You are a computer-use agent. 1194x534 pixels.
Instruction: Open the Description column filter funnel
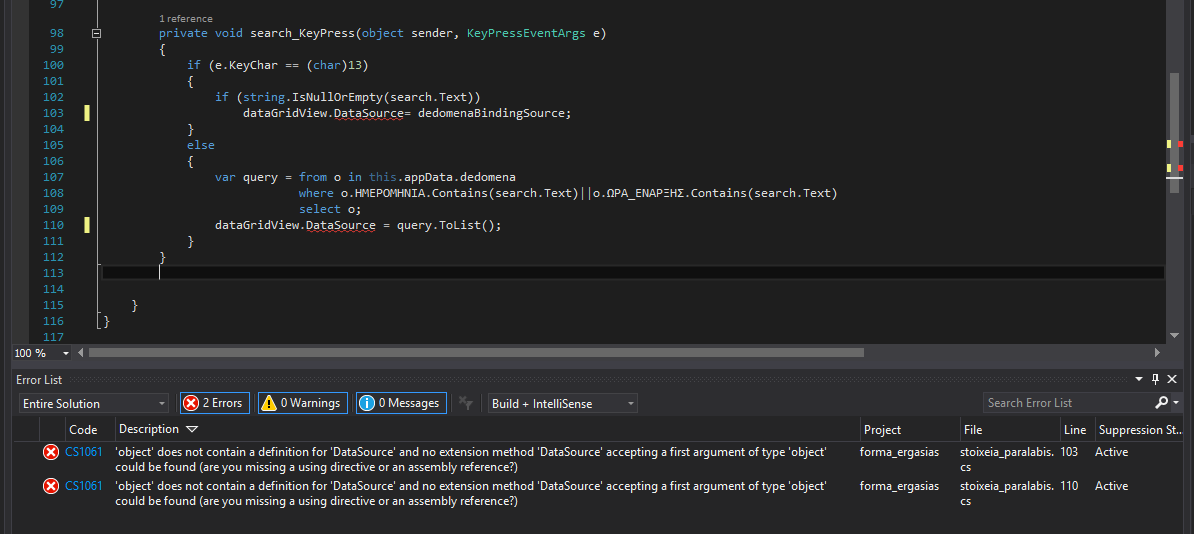click(192, 430)
